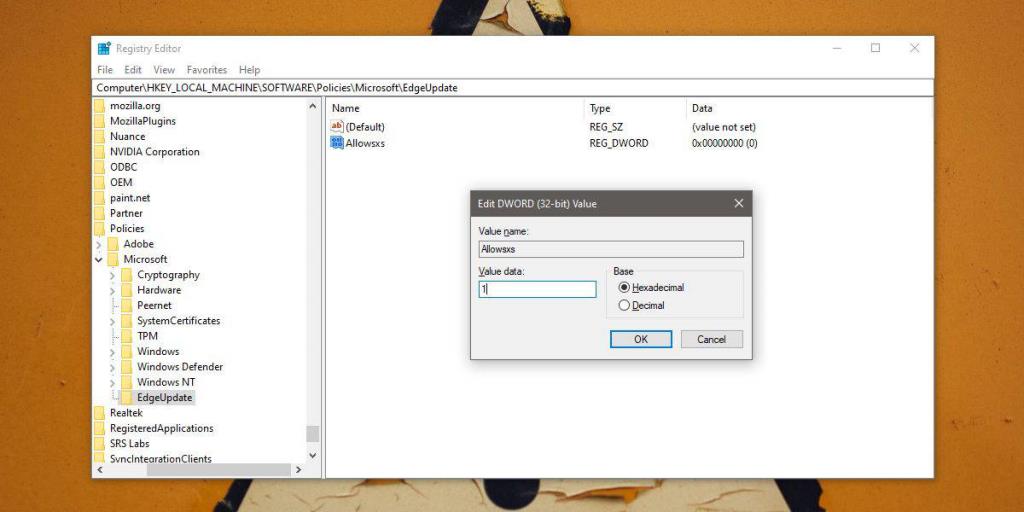
Task: Click the (value not set) data cell
Action: 724,127
